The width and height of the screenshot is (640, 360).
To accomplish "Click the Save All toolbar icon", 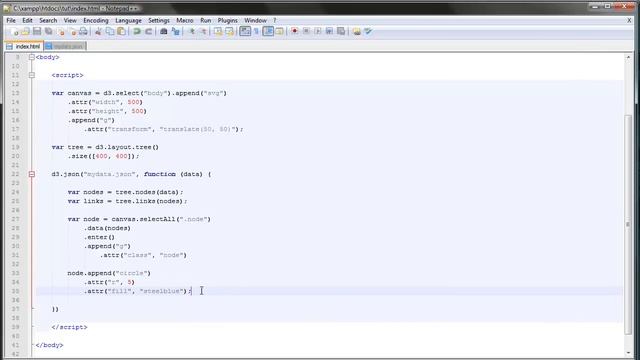I will click(49, 31).
